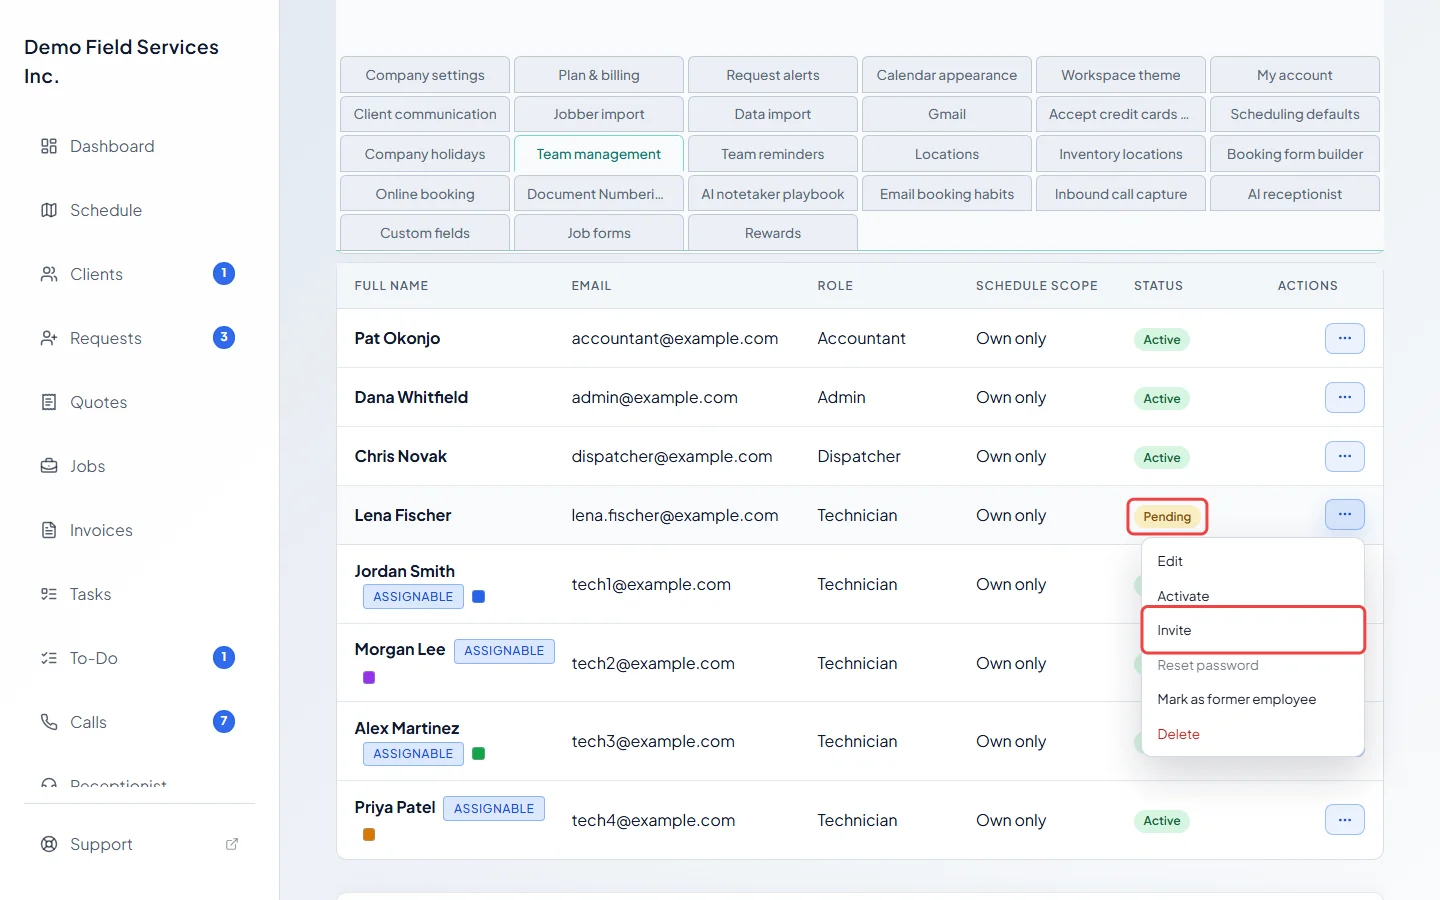Go to Calendar appearance tab

click(x=947, y=75)
